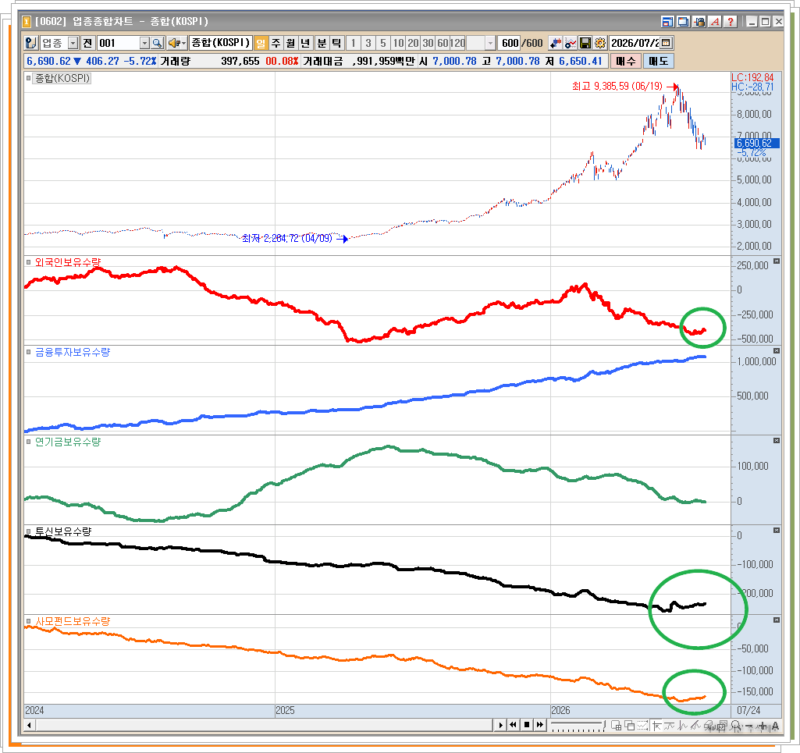Click the floppy disk save icon

click(585, 43)
